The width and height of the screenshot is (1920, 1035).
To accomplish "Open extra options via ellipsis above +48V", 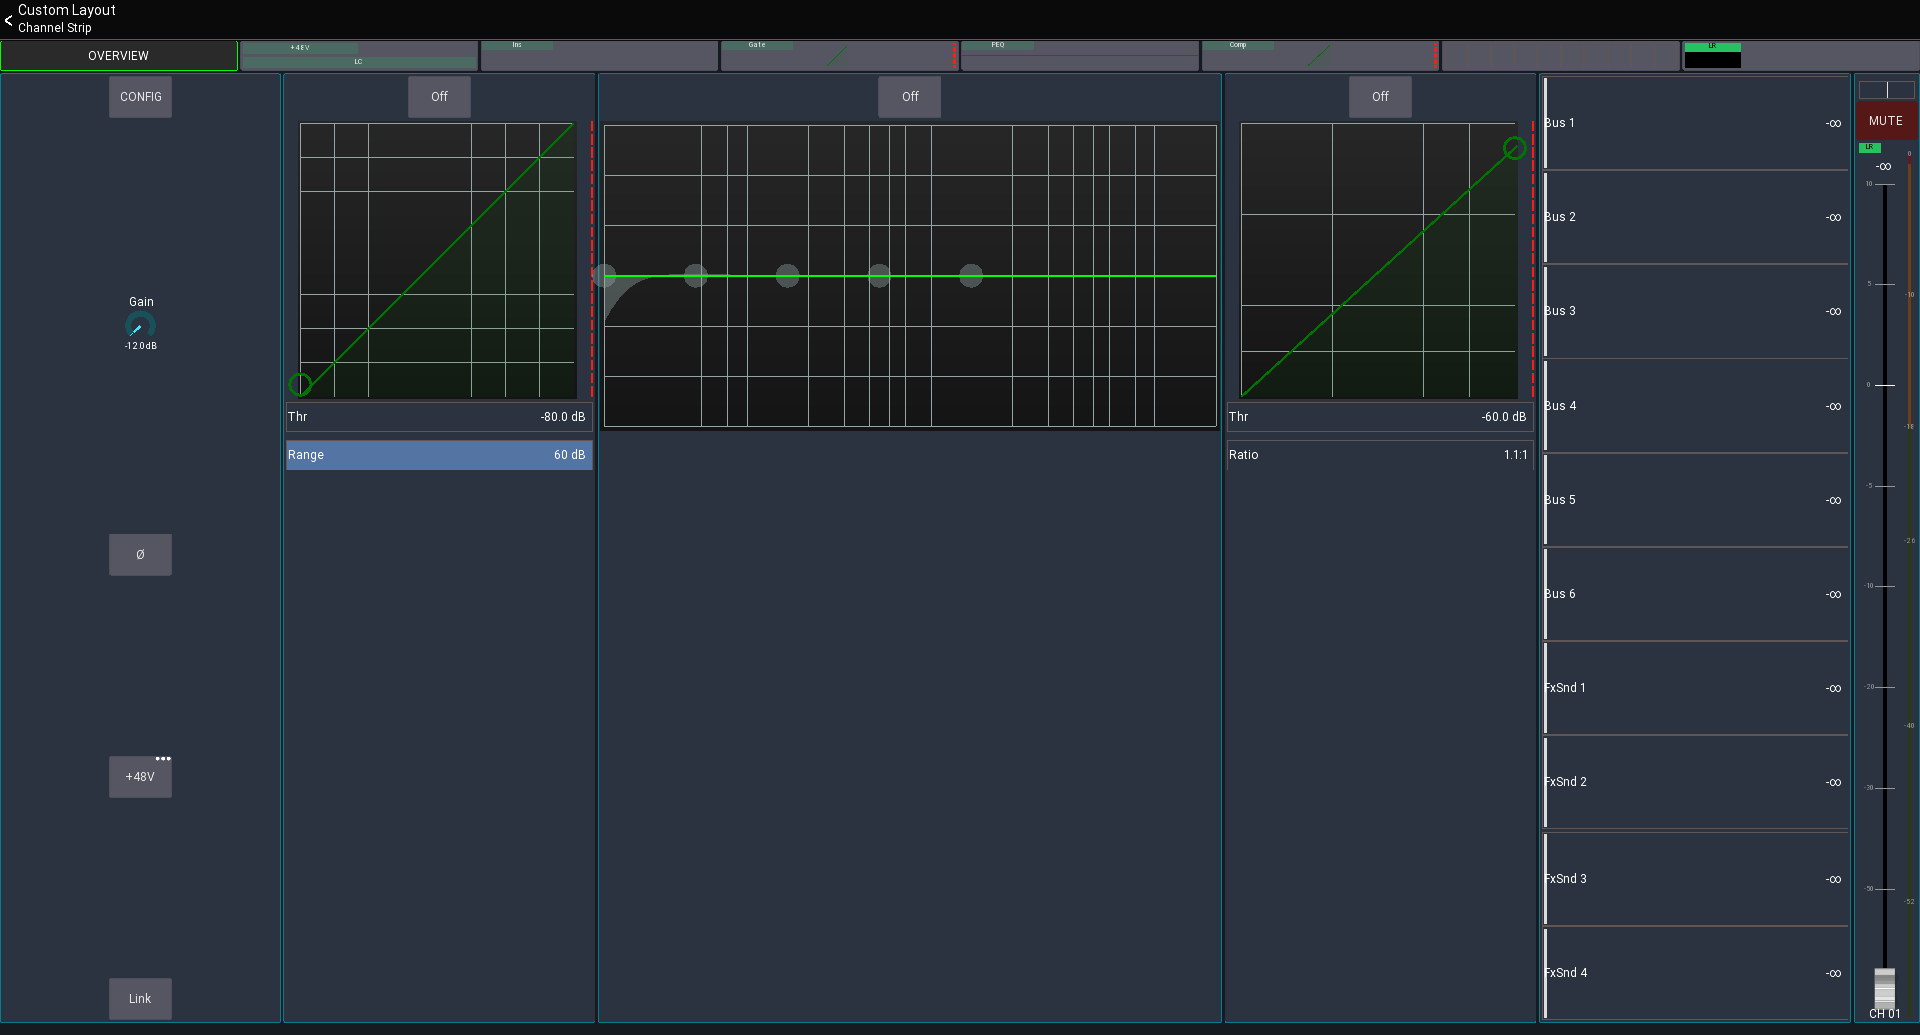I will tap(164, 758).
